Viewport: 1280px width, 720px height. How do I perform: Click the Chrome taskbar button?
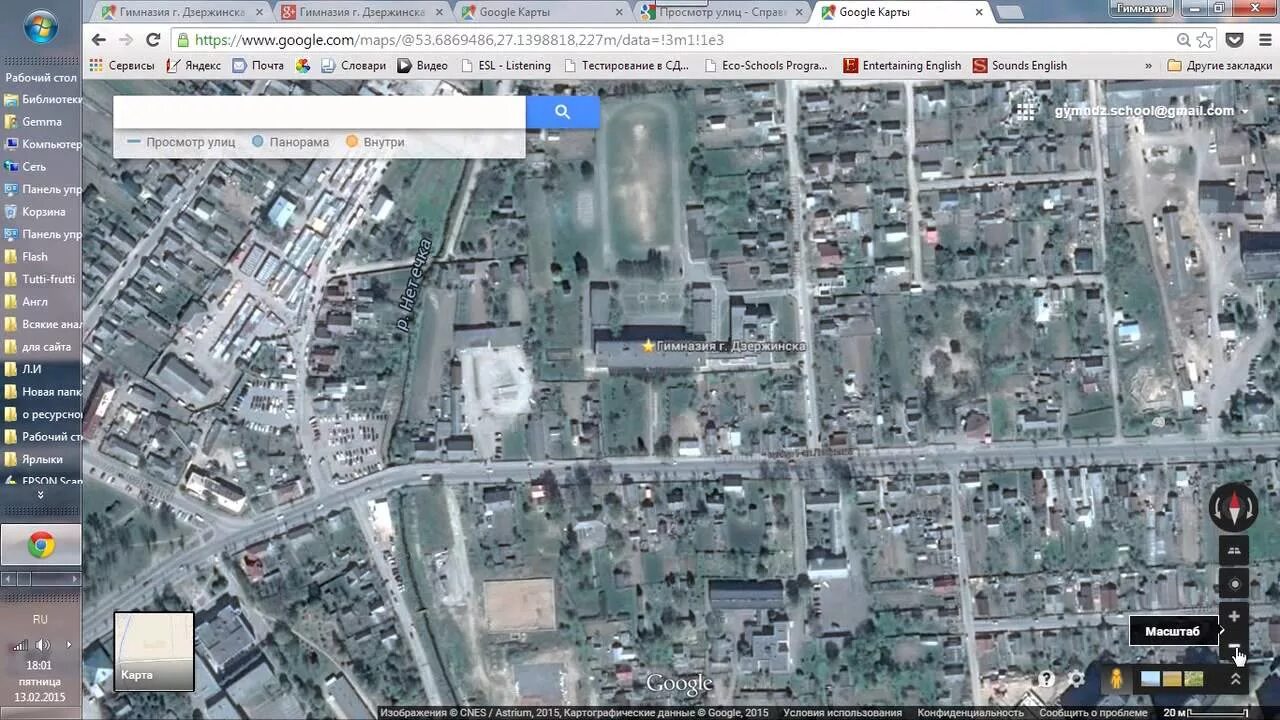tap(41, 545)
